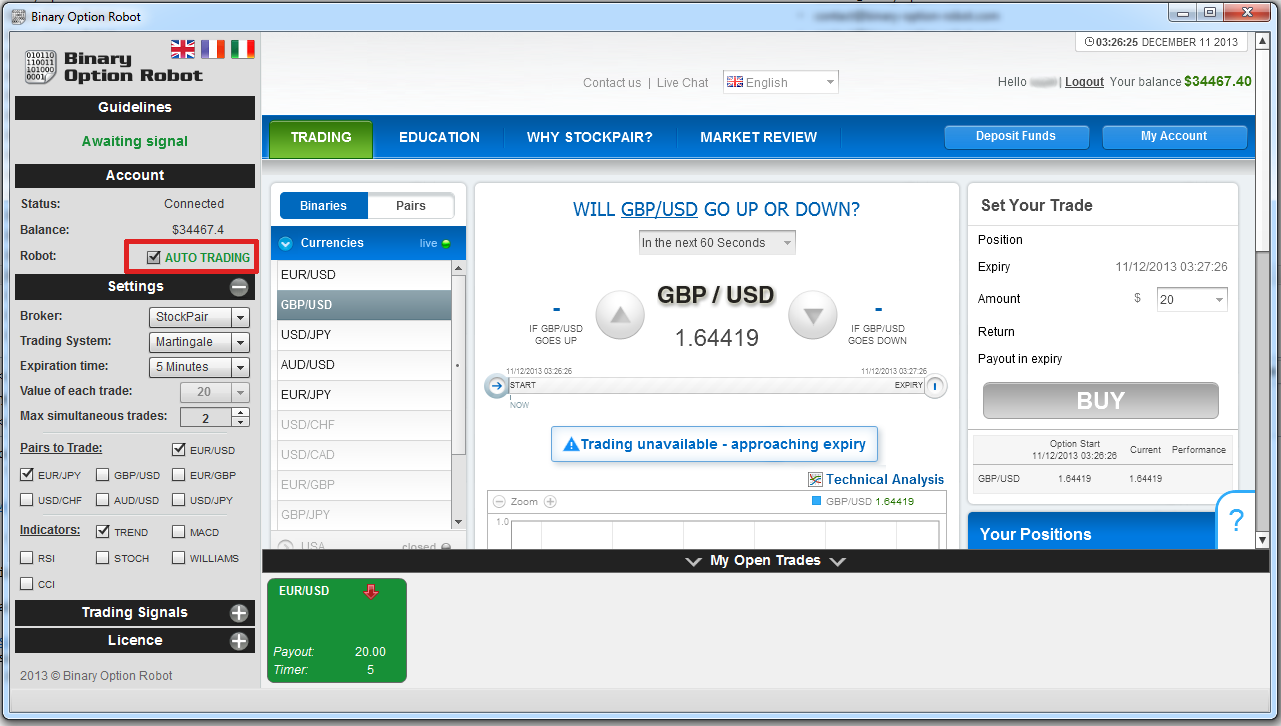Click the app icon in title bar
Viewport: 1281px width, 726px height.
tap(17, 16)
